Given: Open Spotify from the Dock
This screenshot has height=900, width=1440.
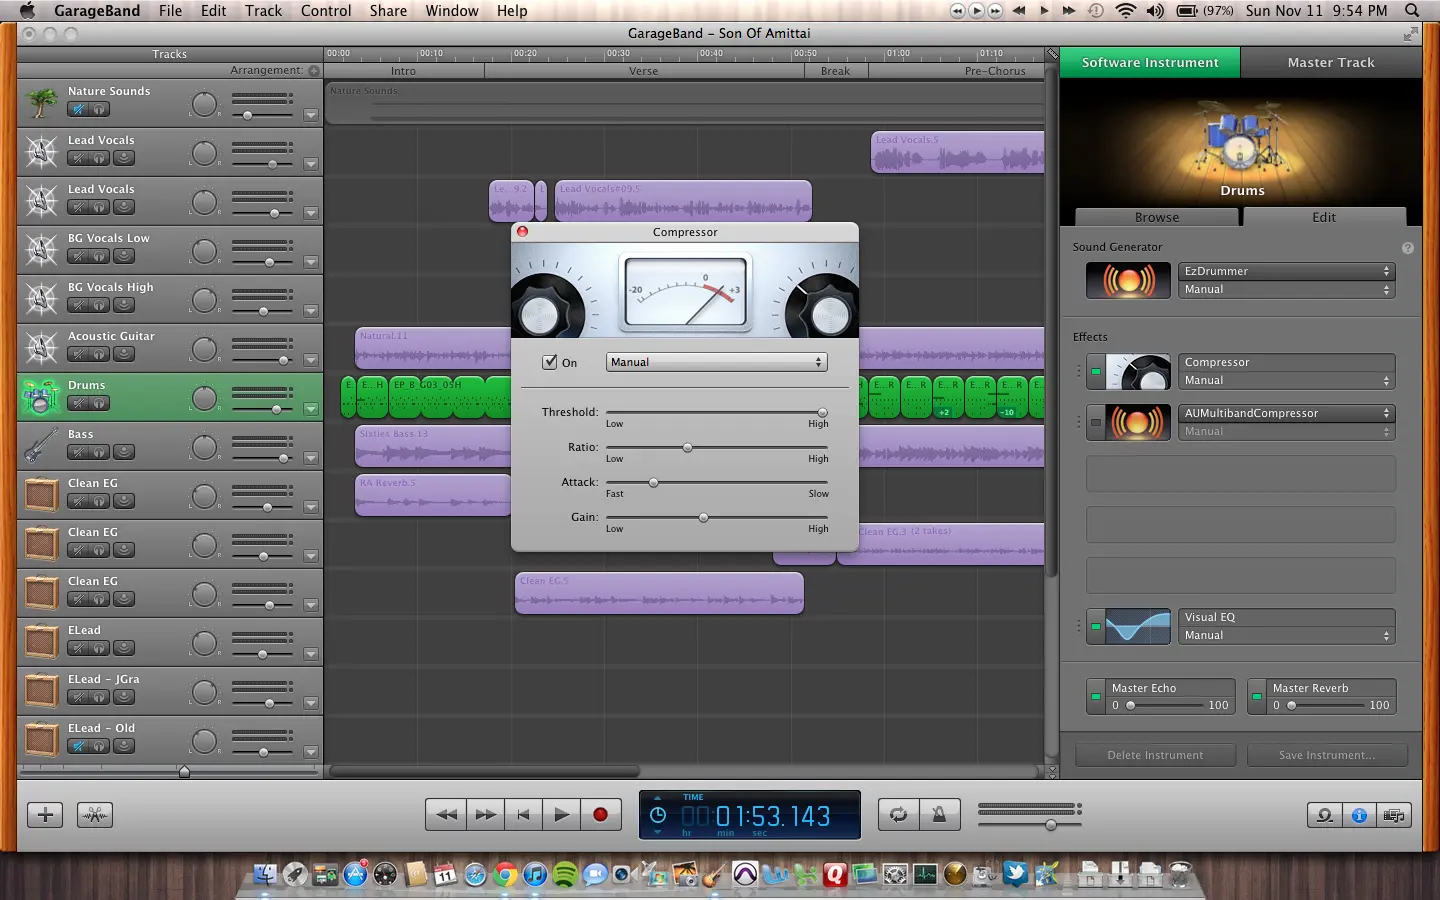Looking at the screenshot, I should tap(565, 875).
